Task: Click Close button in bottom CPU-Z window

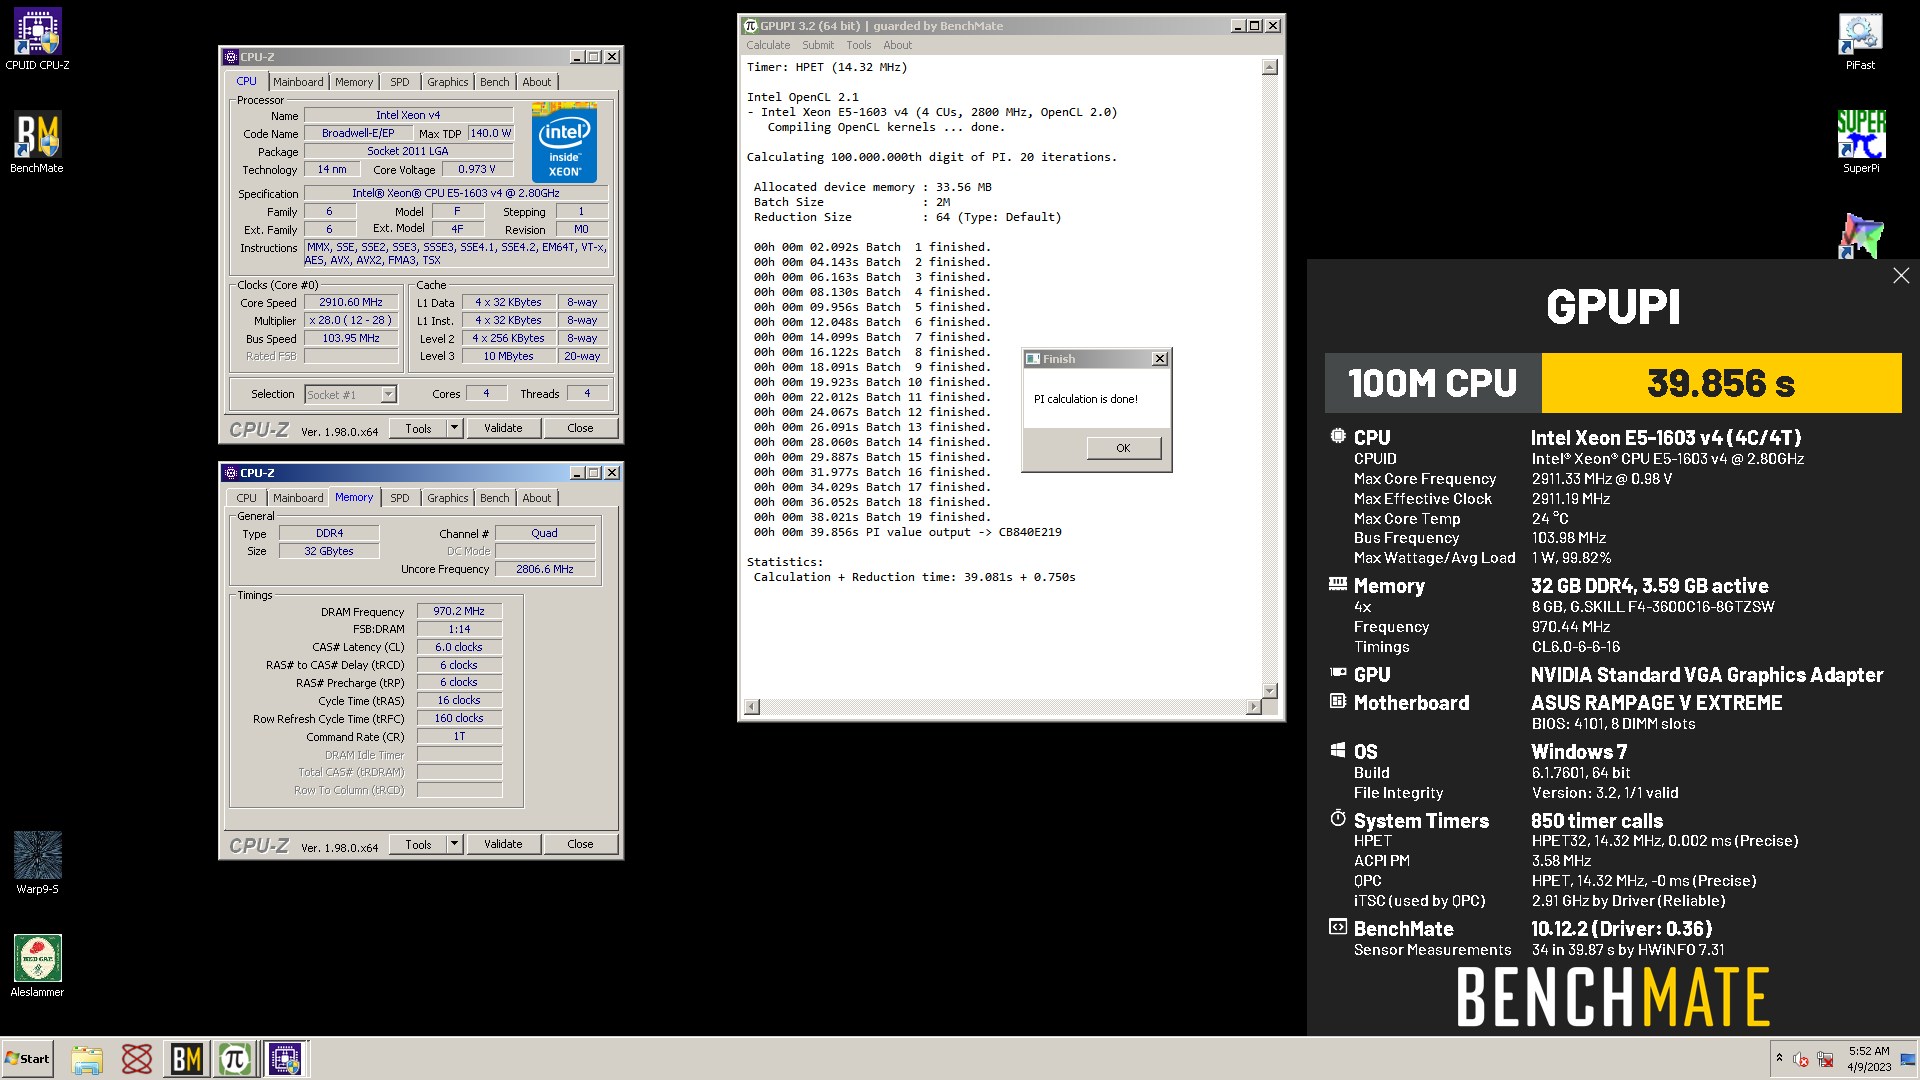Action: tap(580, 844)
